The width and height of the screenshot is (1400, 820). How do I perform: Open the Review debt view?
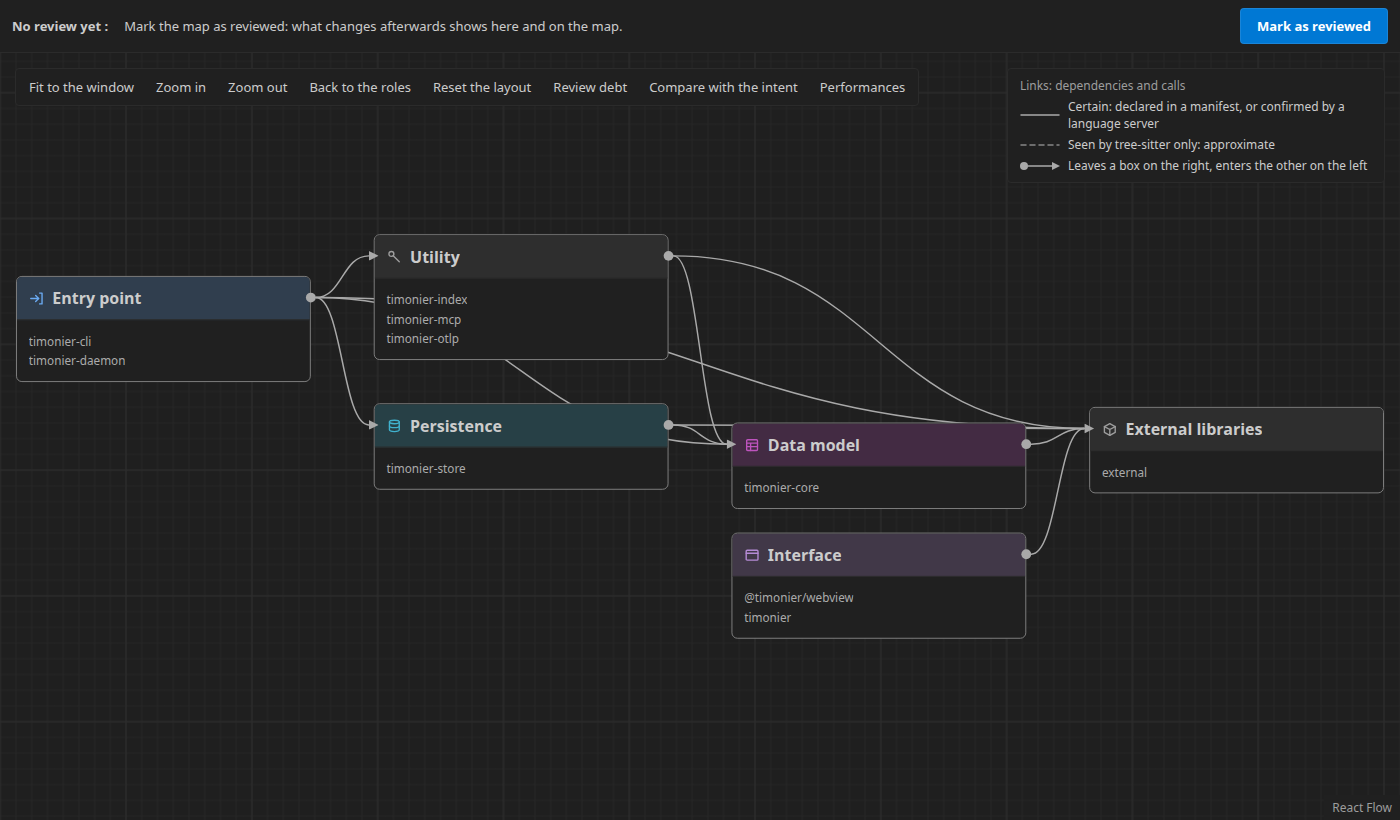point(590,87)
